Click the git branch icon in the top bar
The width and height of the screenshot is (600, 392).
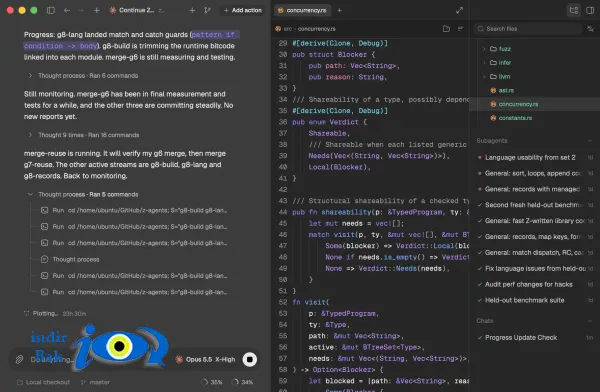(x=207, y=10)
